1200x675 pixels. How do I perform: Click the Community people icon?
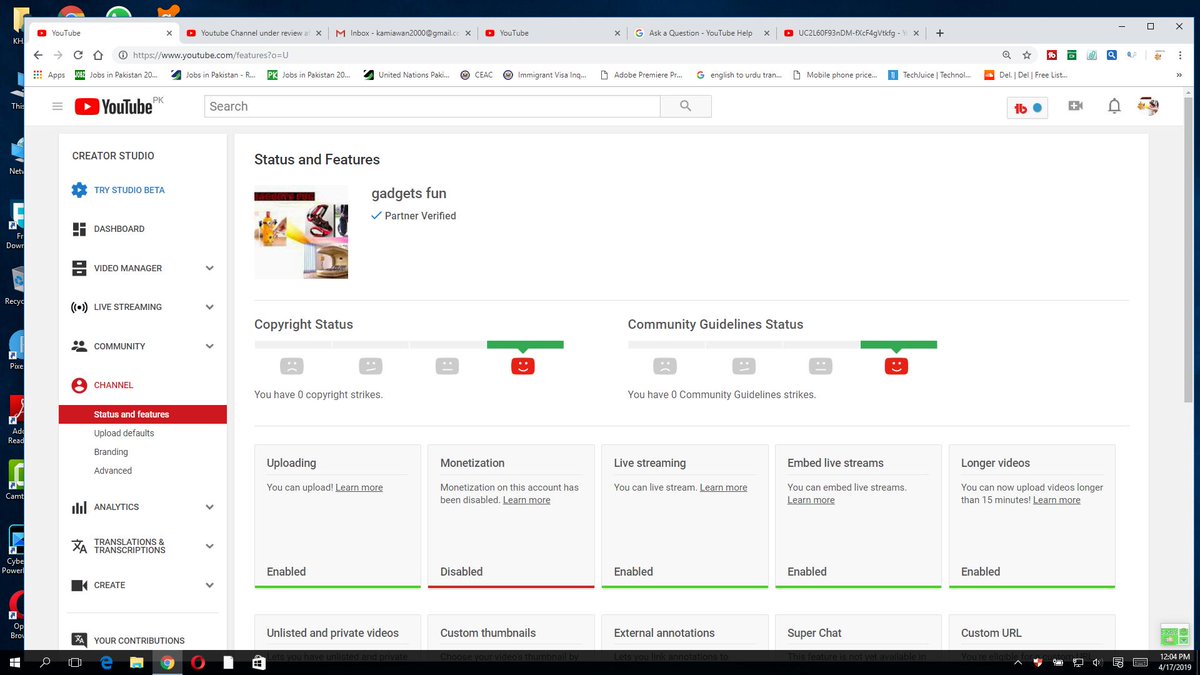point(79,346)
